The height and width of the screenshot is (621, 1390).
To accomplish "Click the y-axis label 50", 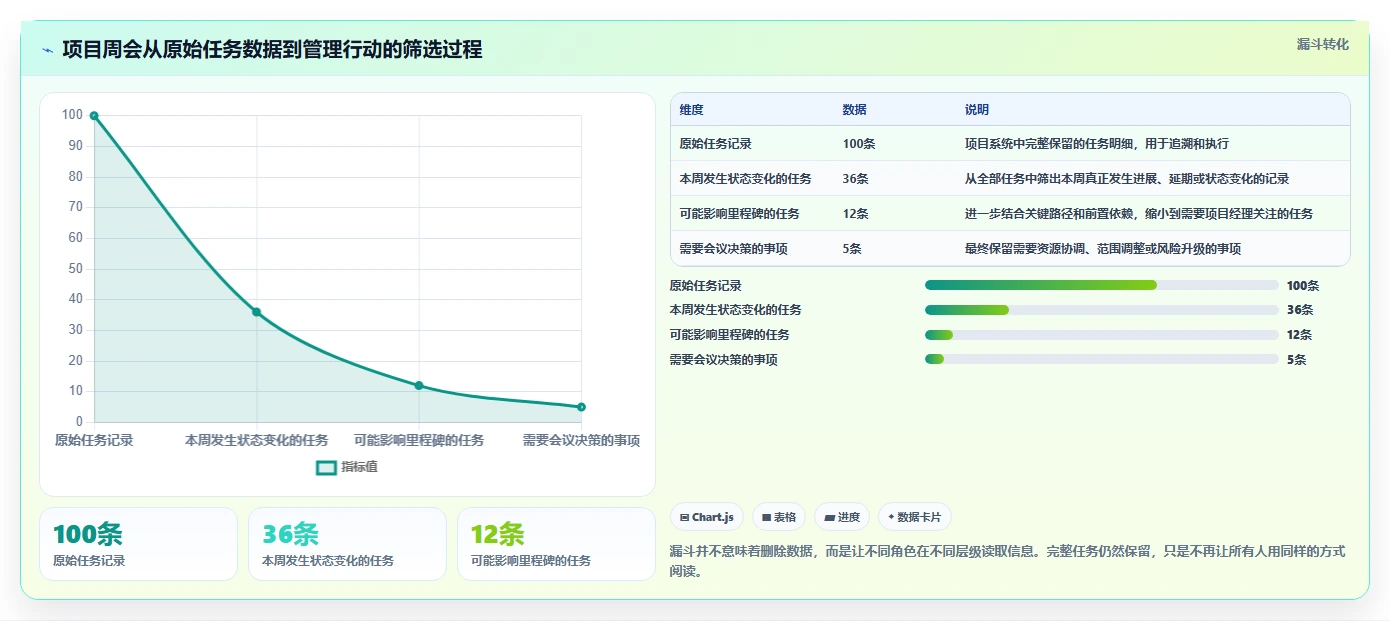I will coord(75,269).
